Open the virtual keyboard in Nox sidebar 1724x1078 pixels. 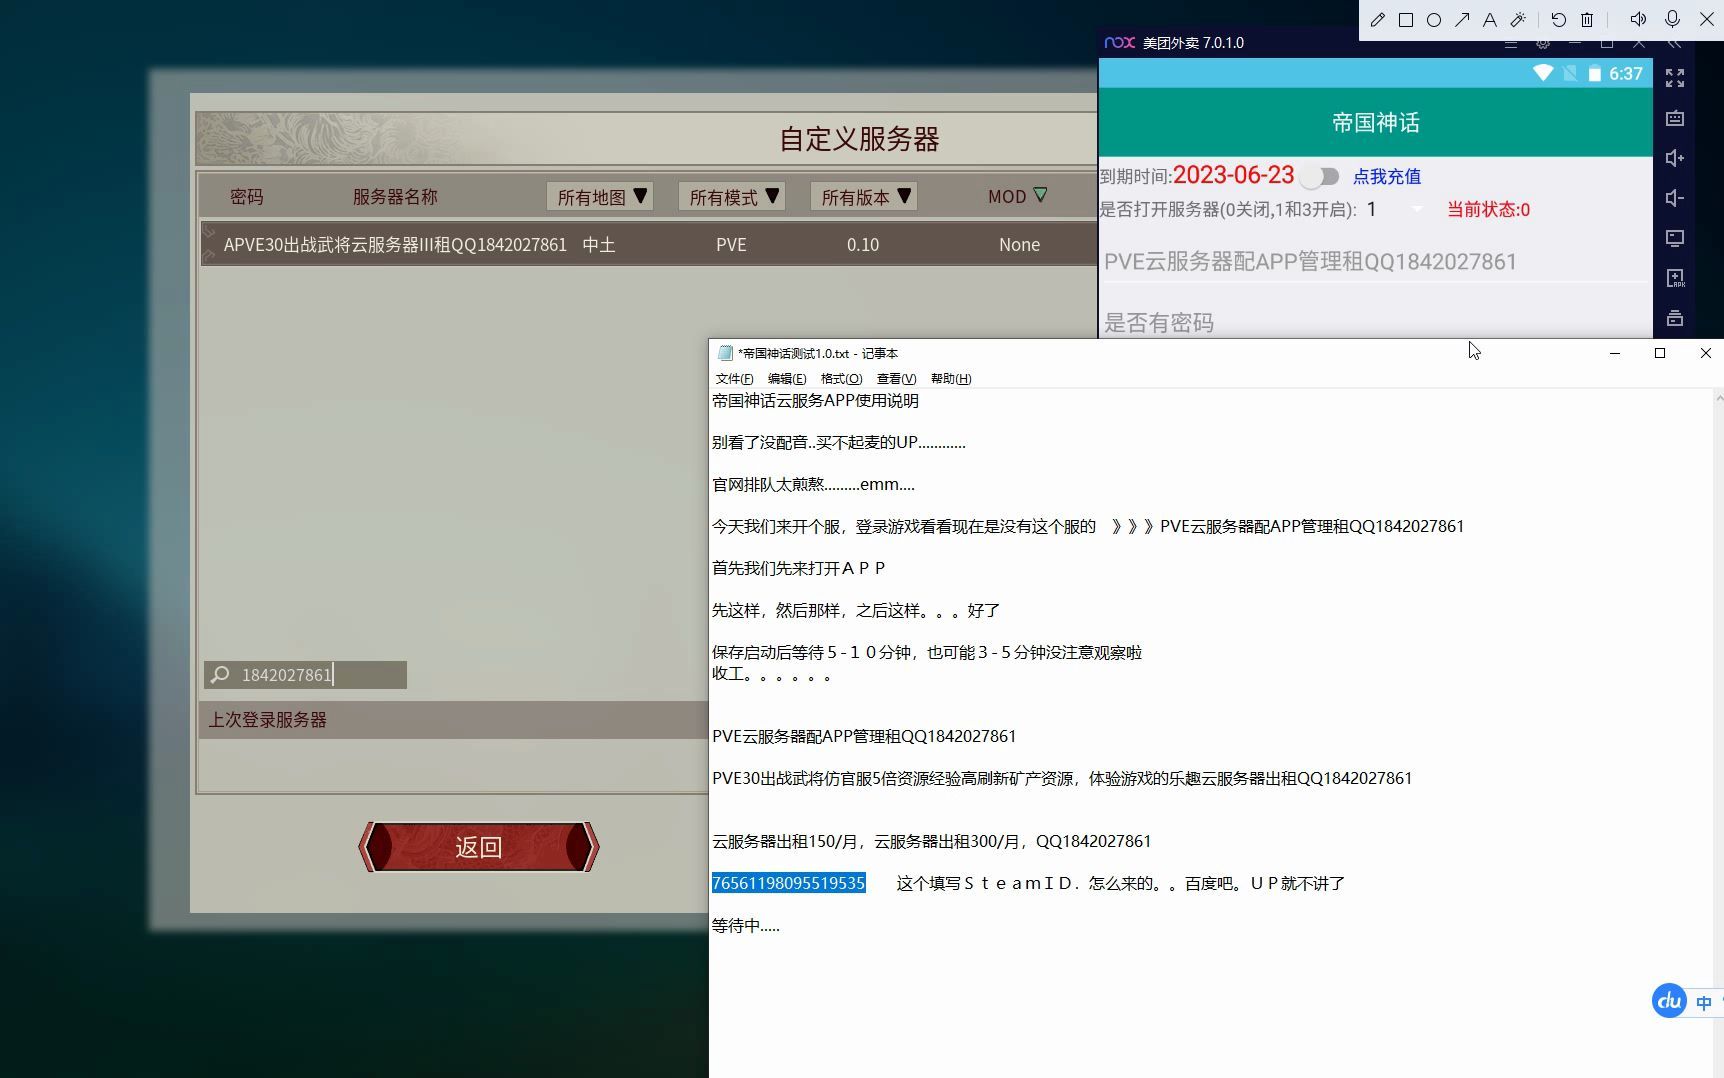coord(1675,118)
